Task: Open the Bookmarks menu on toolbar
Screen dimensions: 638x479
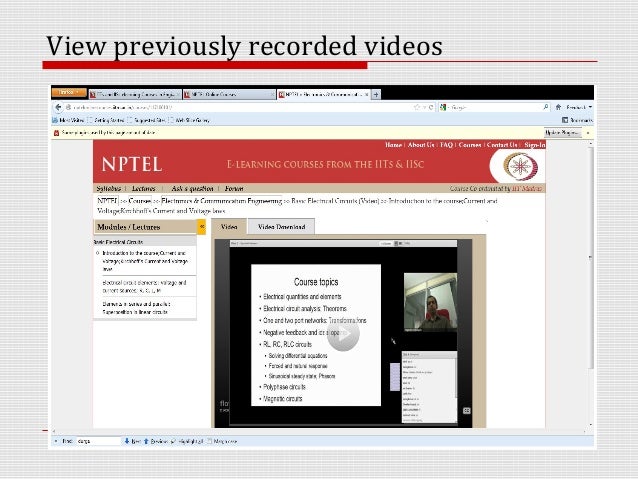Action: 577,120
